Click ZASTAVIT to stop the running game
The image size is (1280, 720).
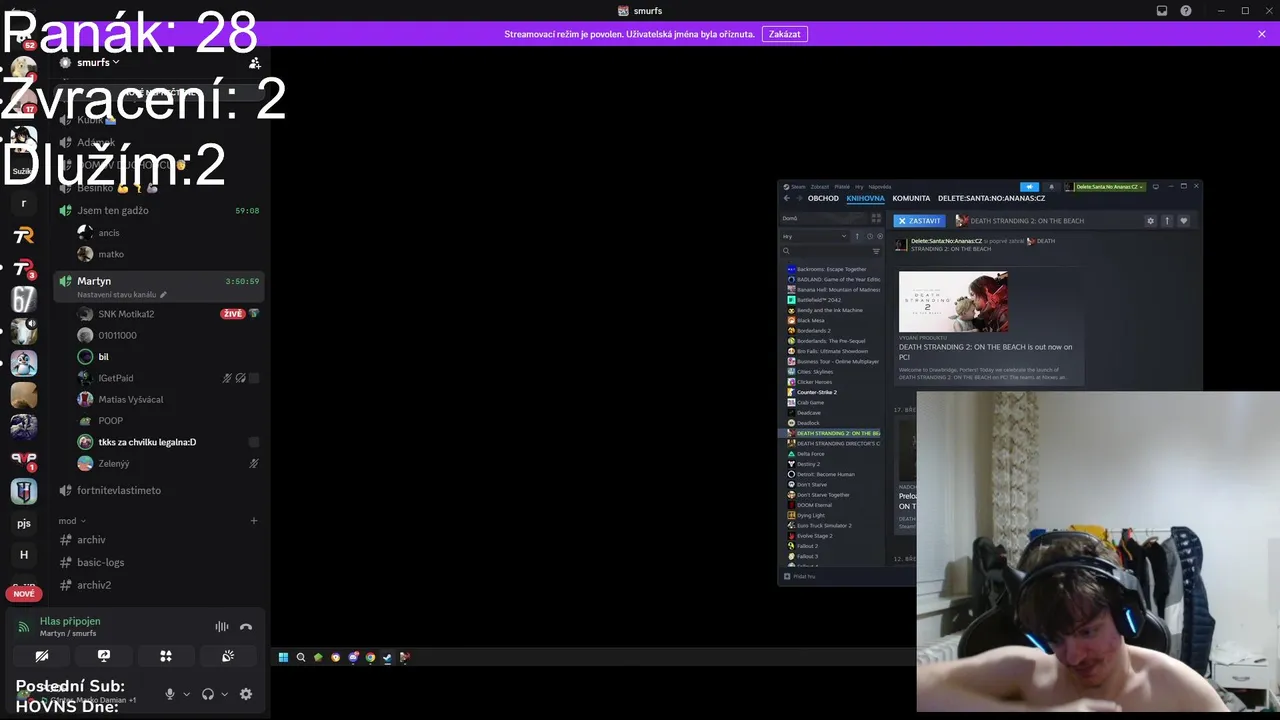click(918, 221)
